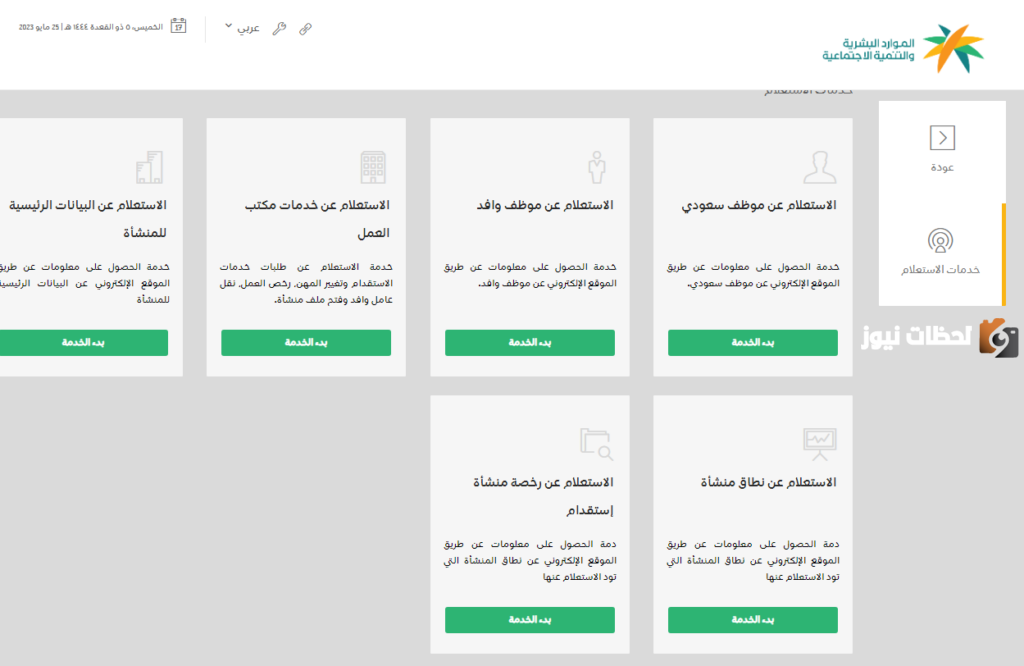Click the chain link icon in header
Image resolution: width=1024 pixels, height=666 pixels.
click(x=305, y=29)
